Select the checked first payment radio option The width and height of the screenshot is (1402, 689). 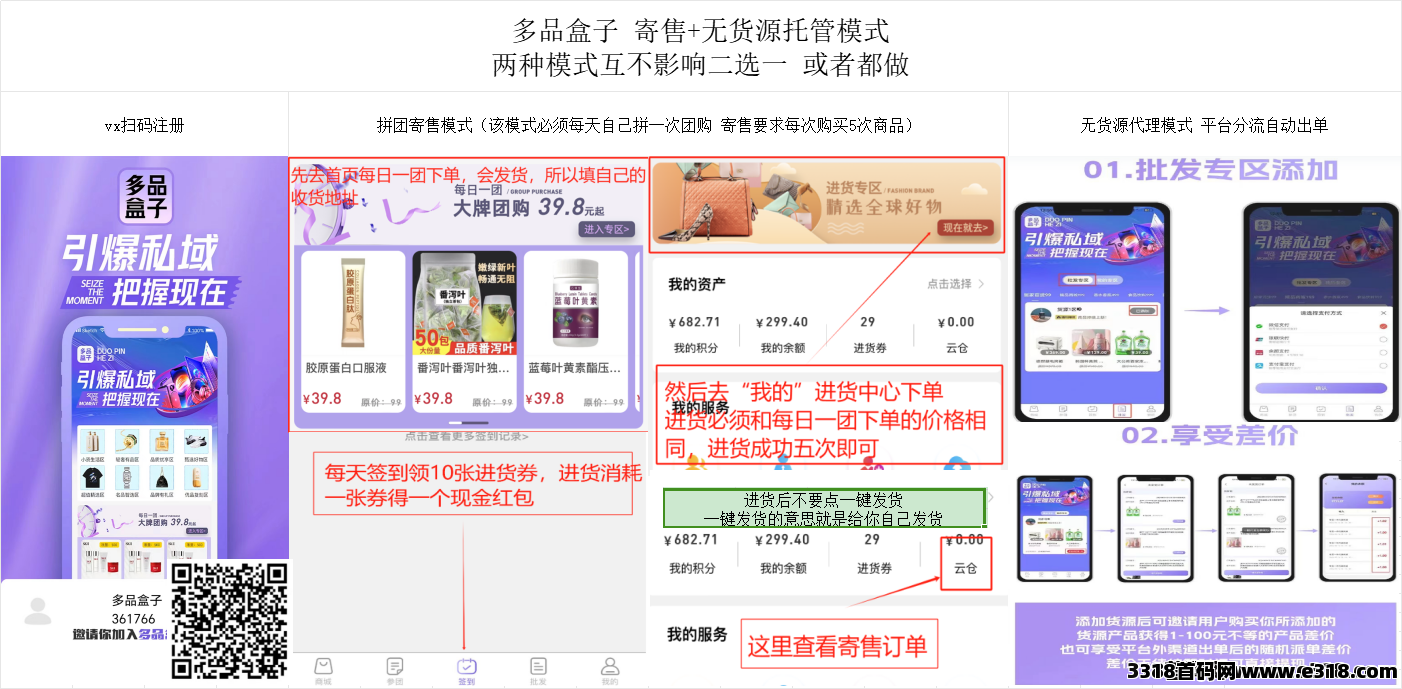(x=1383, y=326)
